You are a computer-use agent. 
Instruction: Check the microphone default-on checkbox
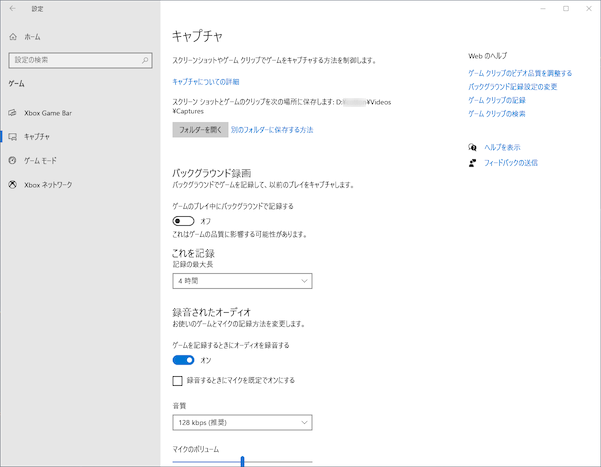178,381
